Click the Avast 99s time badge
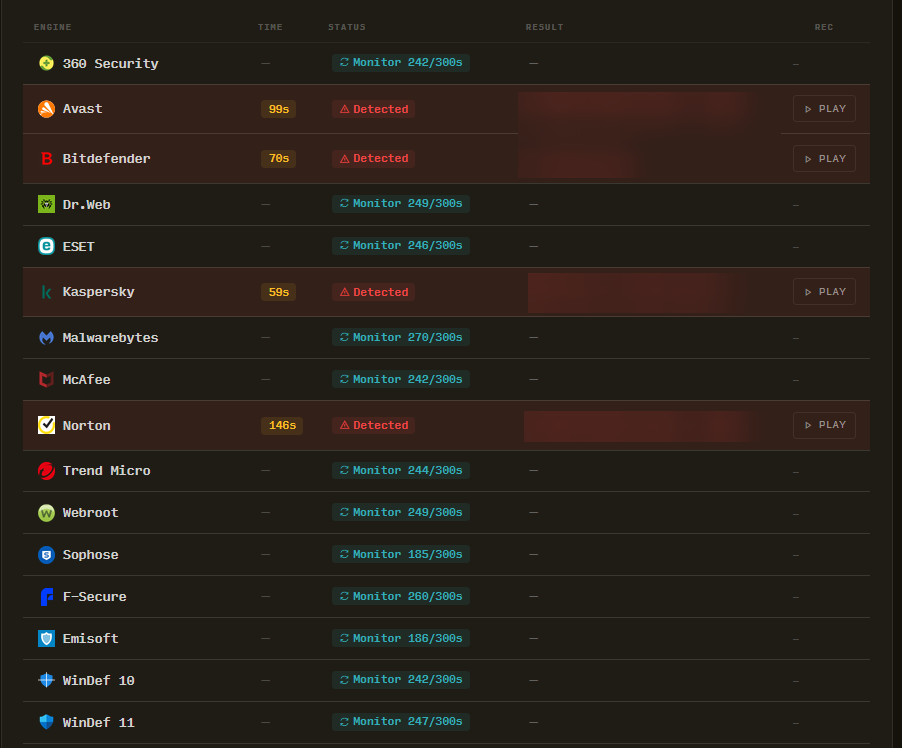 pos(278,109)
